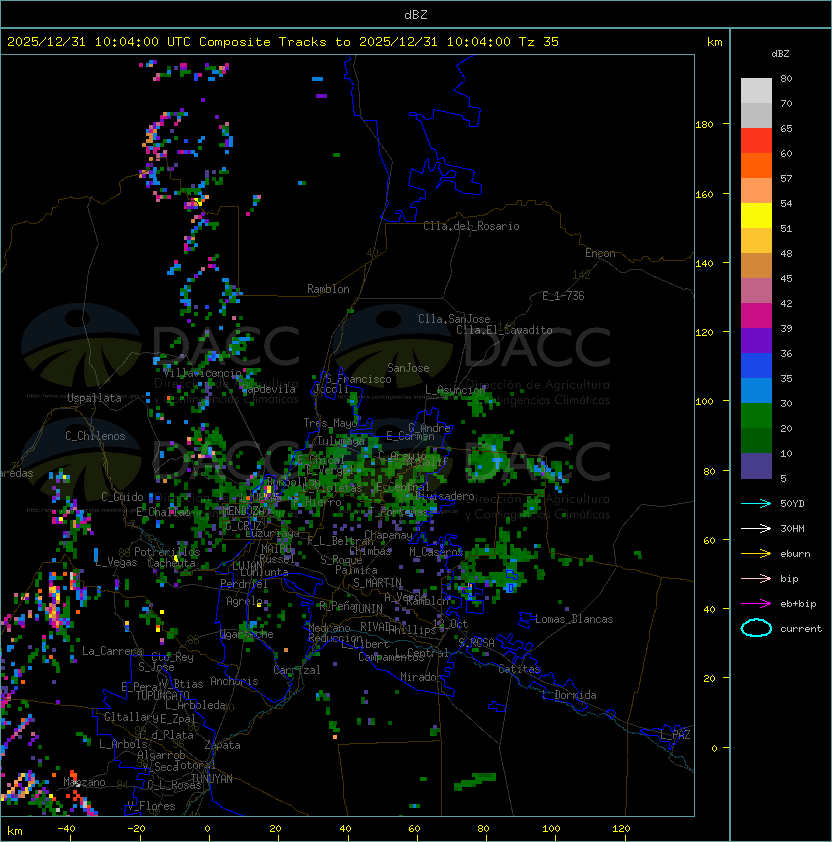The height and width of the screenshot is (842, 832).
Task: Click the 'current' legend label
Action: 801,629
